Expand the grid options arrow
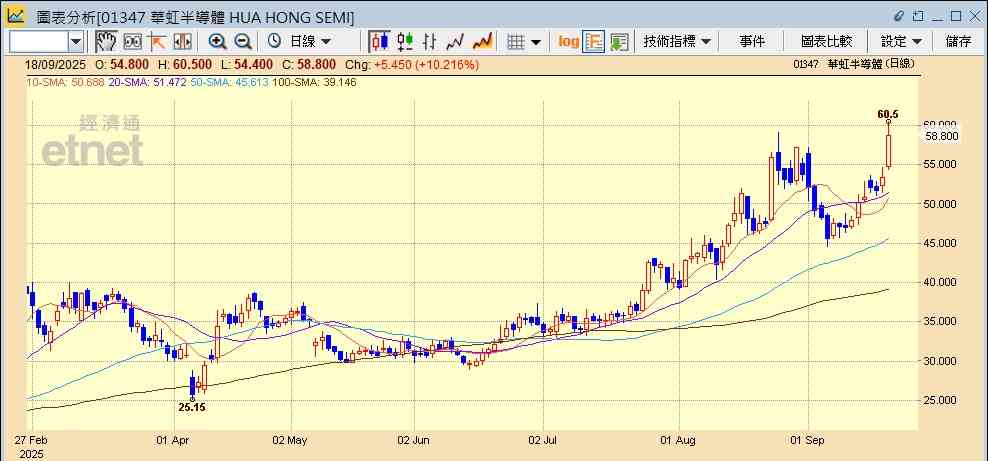The image size is (988, 461). [536, 42]
